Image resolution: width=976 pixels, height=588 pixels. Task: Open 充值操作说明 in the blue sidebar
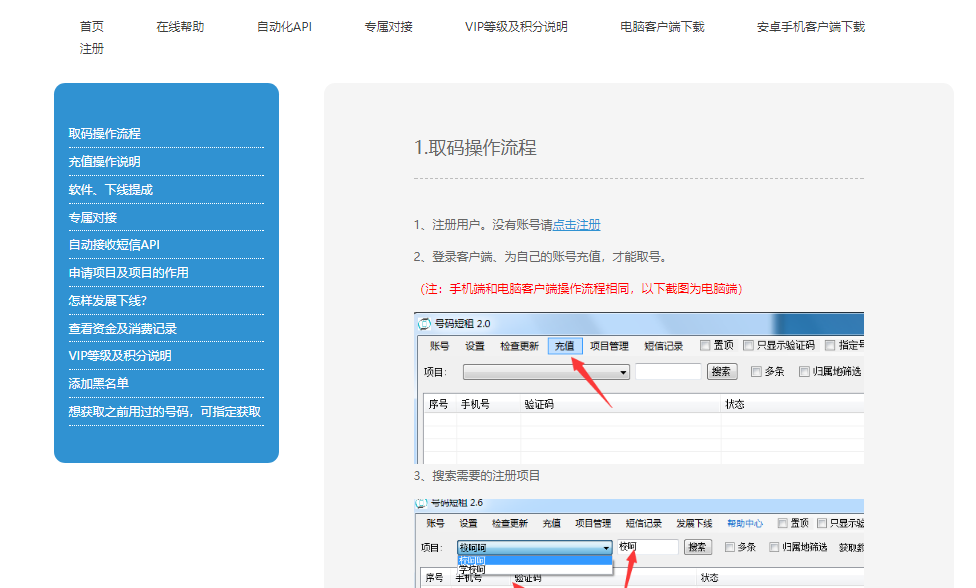pyautogui.click(x=105, y=162)
